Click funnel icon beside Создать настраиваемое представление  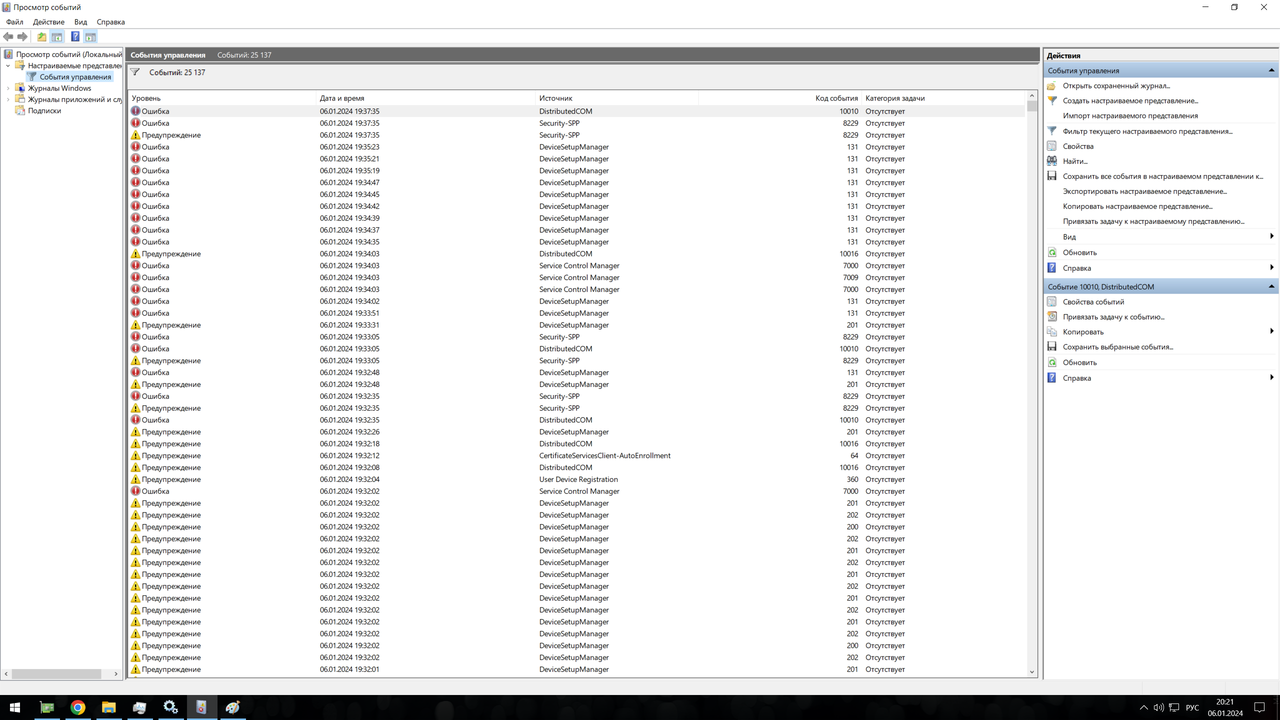click(x=1052, y=101)
